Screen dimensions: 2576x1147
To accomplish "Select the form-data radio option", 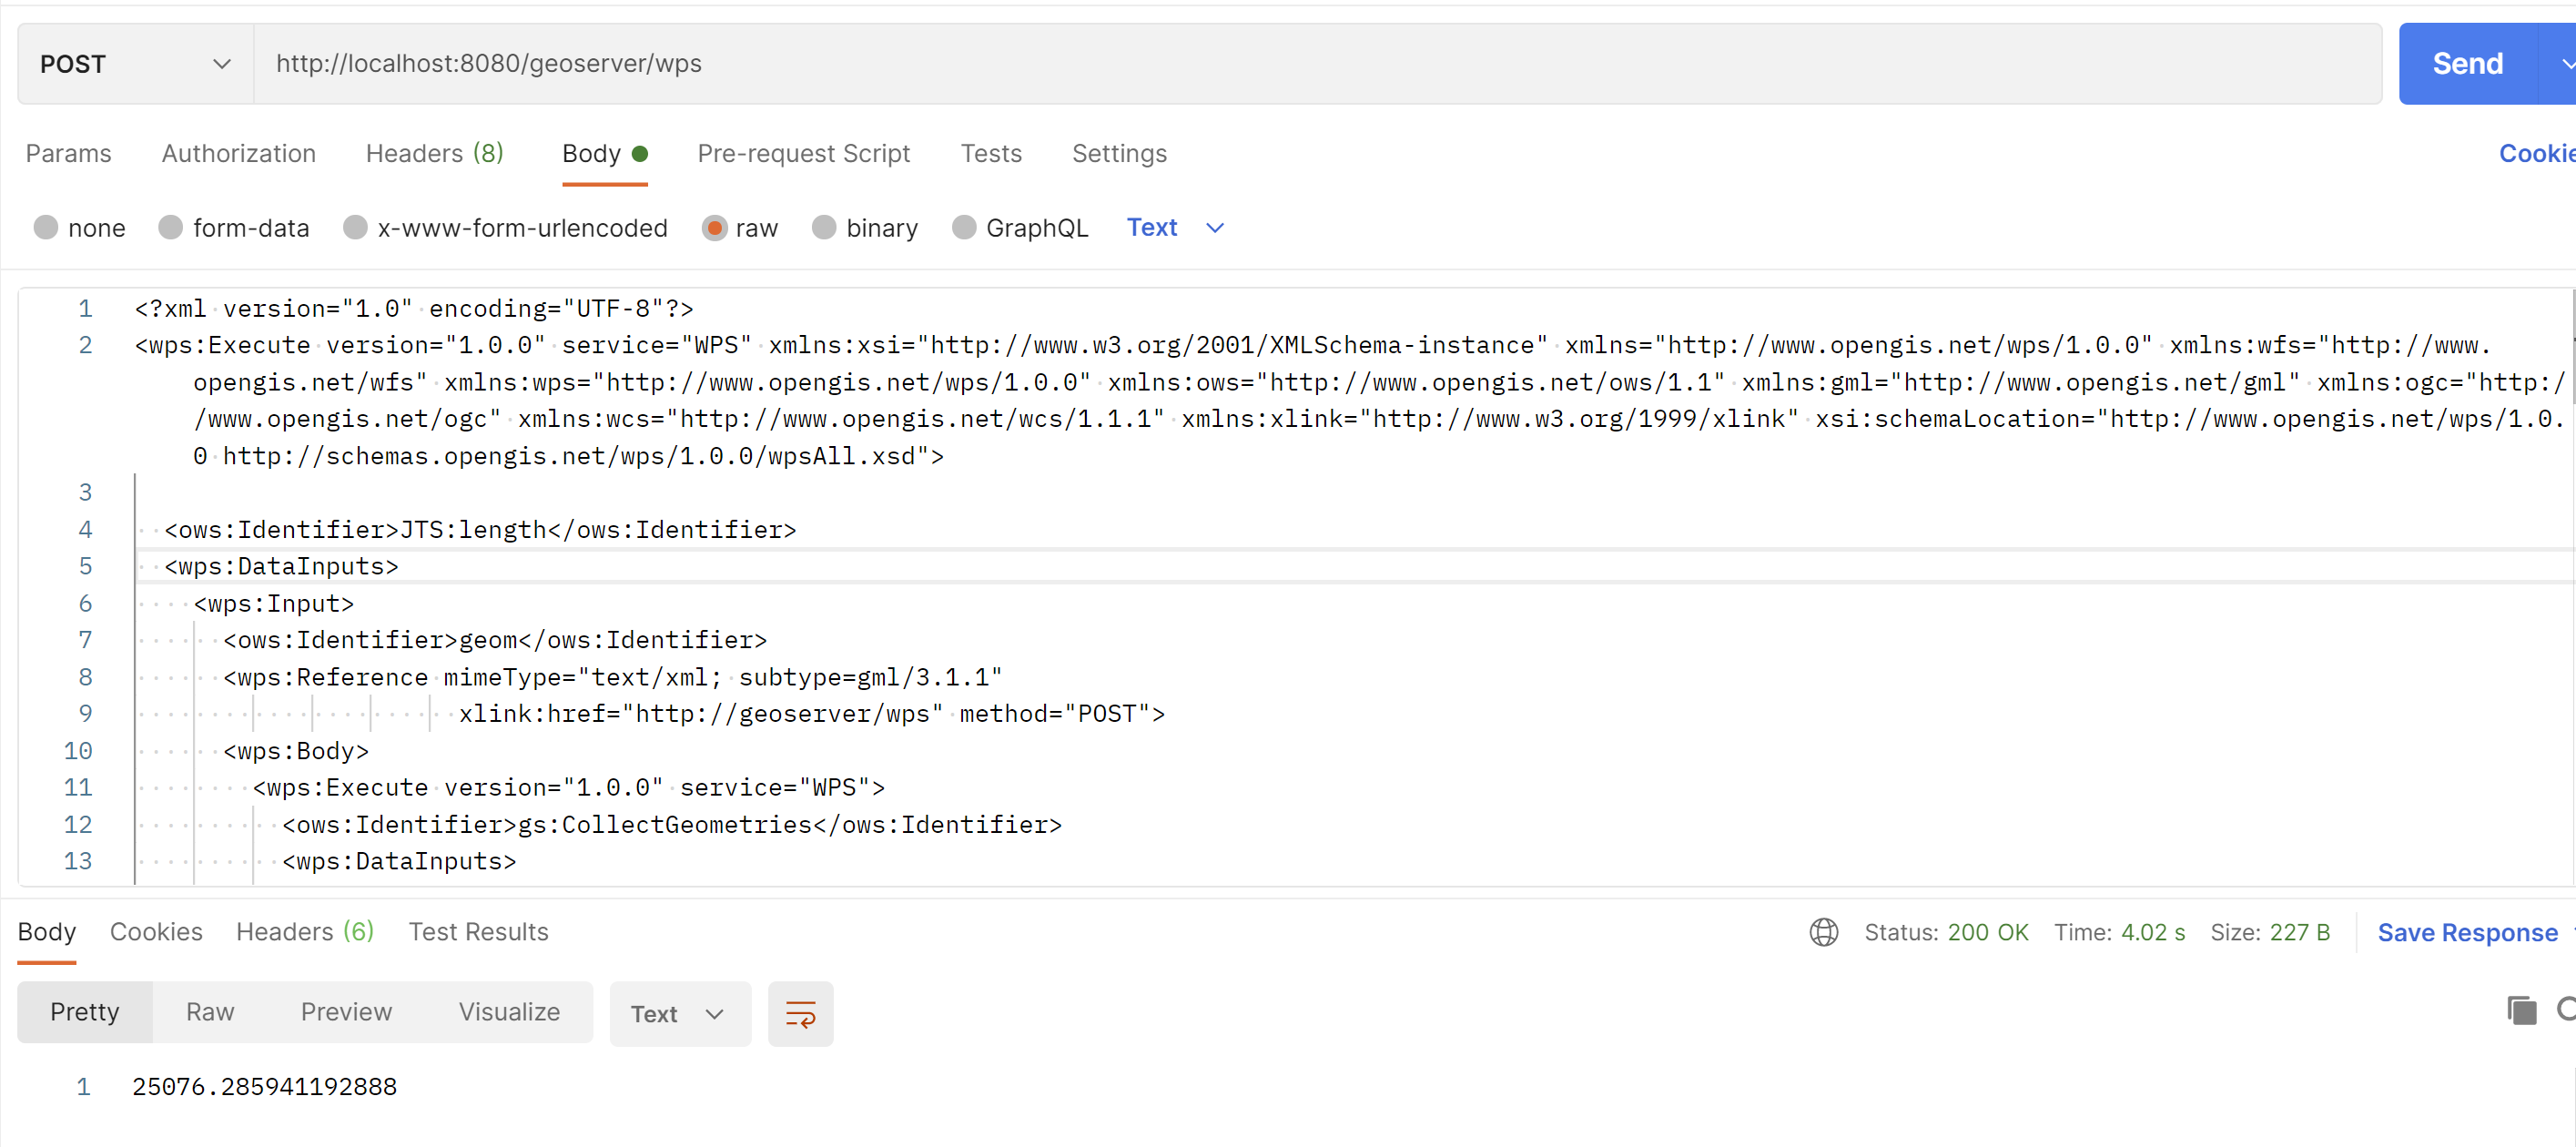I will coord(171,228).
